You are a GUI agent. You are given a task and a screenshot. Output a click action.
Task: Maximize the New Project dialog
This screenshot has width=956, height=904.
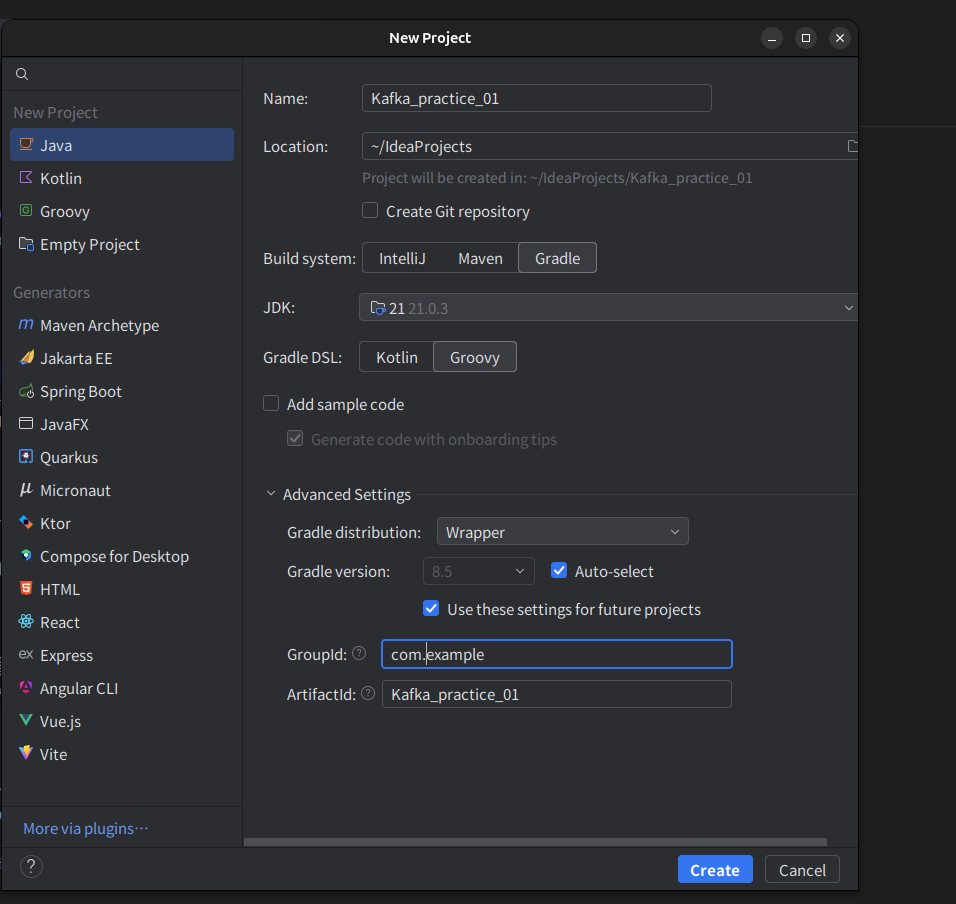pos(805,38)
